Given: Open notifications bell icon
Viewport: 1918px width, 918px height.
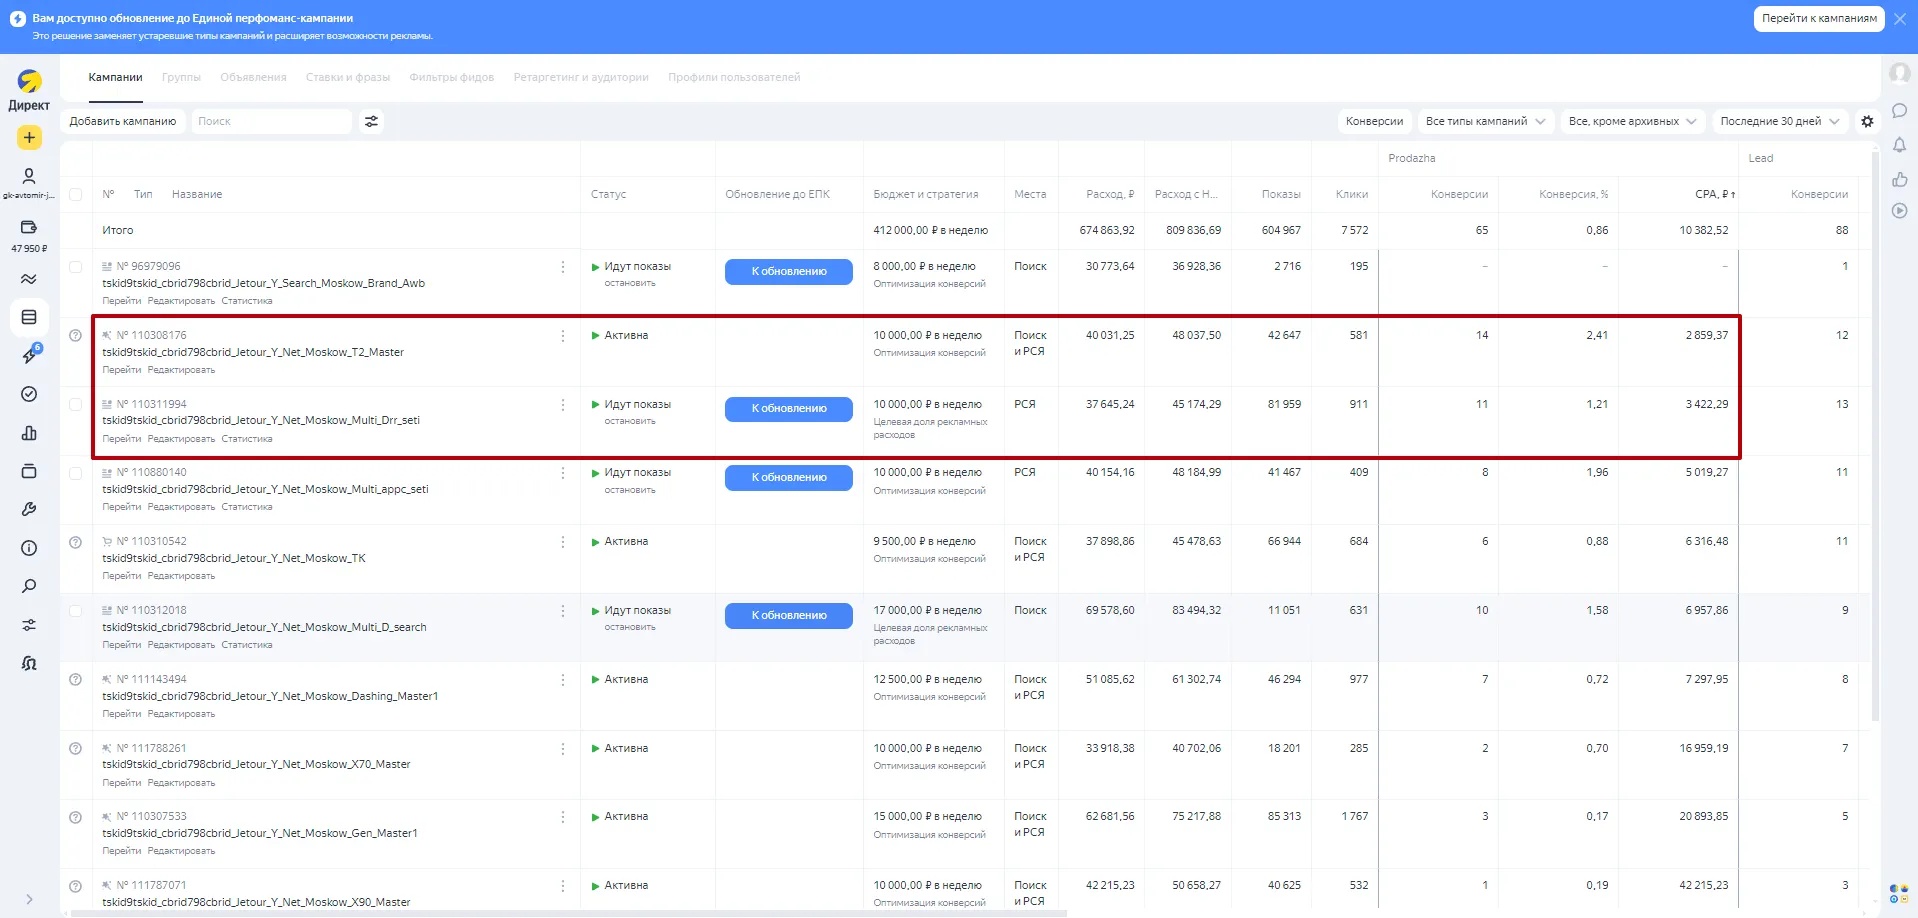Looking at the screenshot, I should [x=1899, y=145].
